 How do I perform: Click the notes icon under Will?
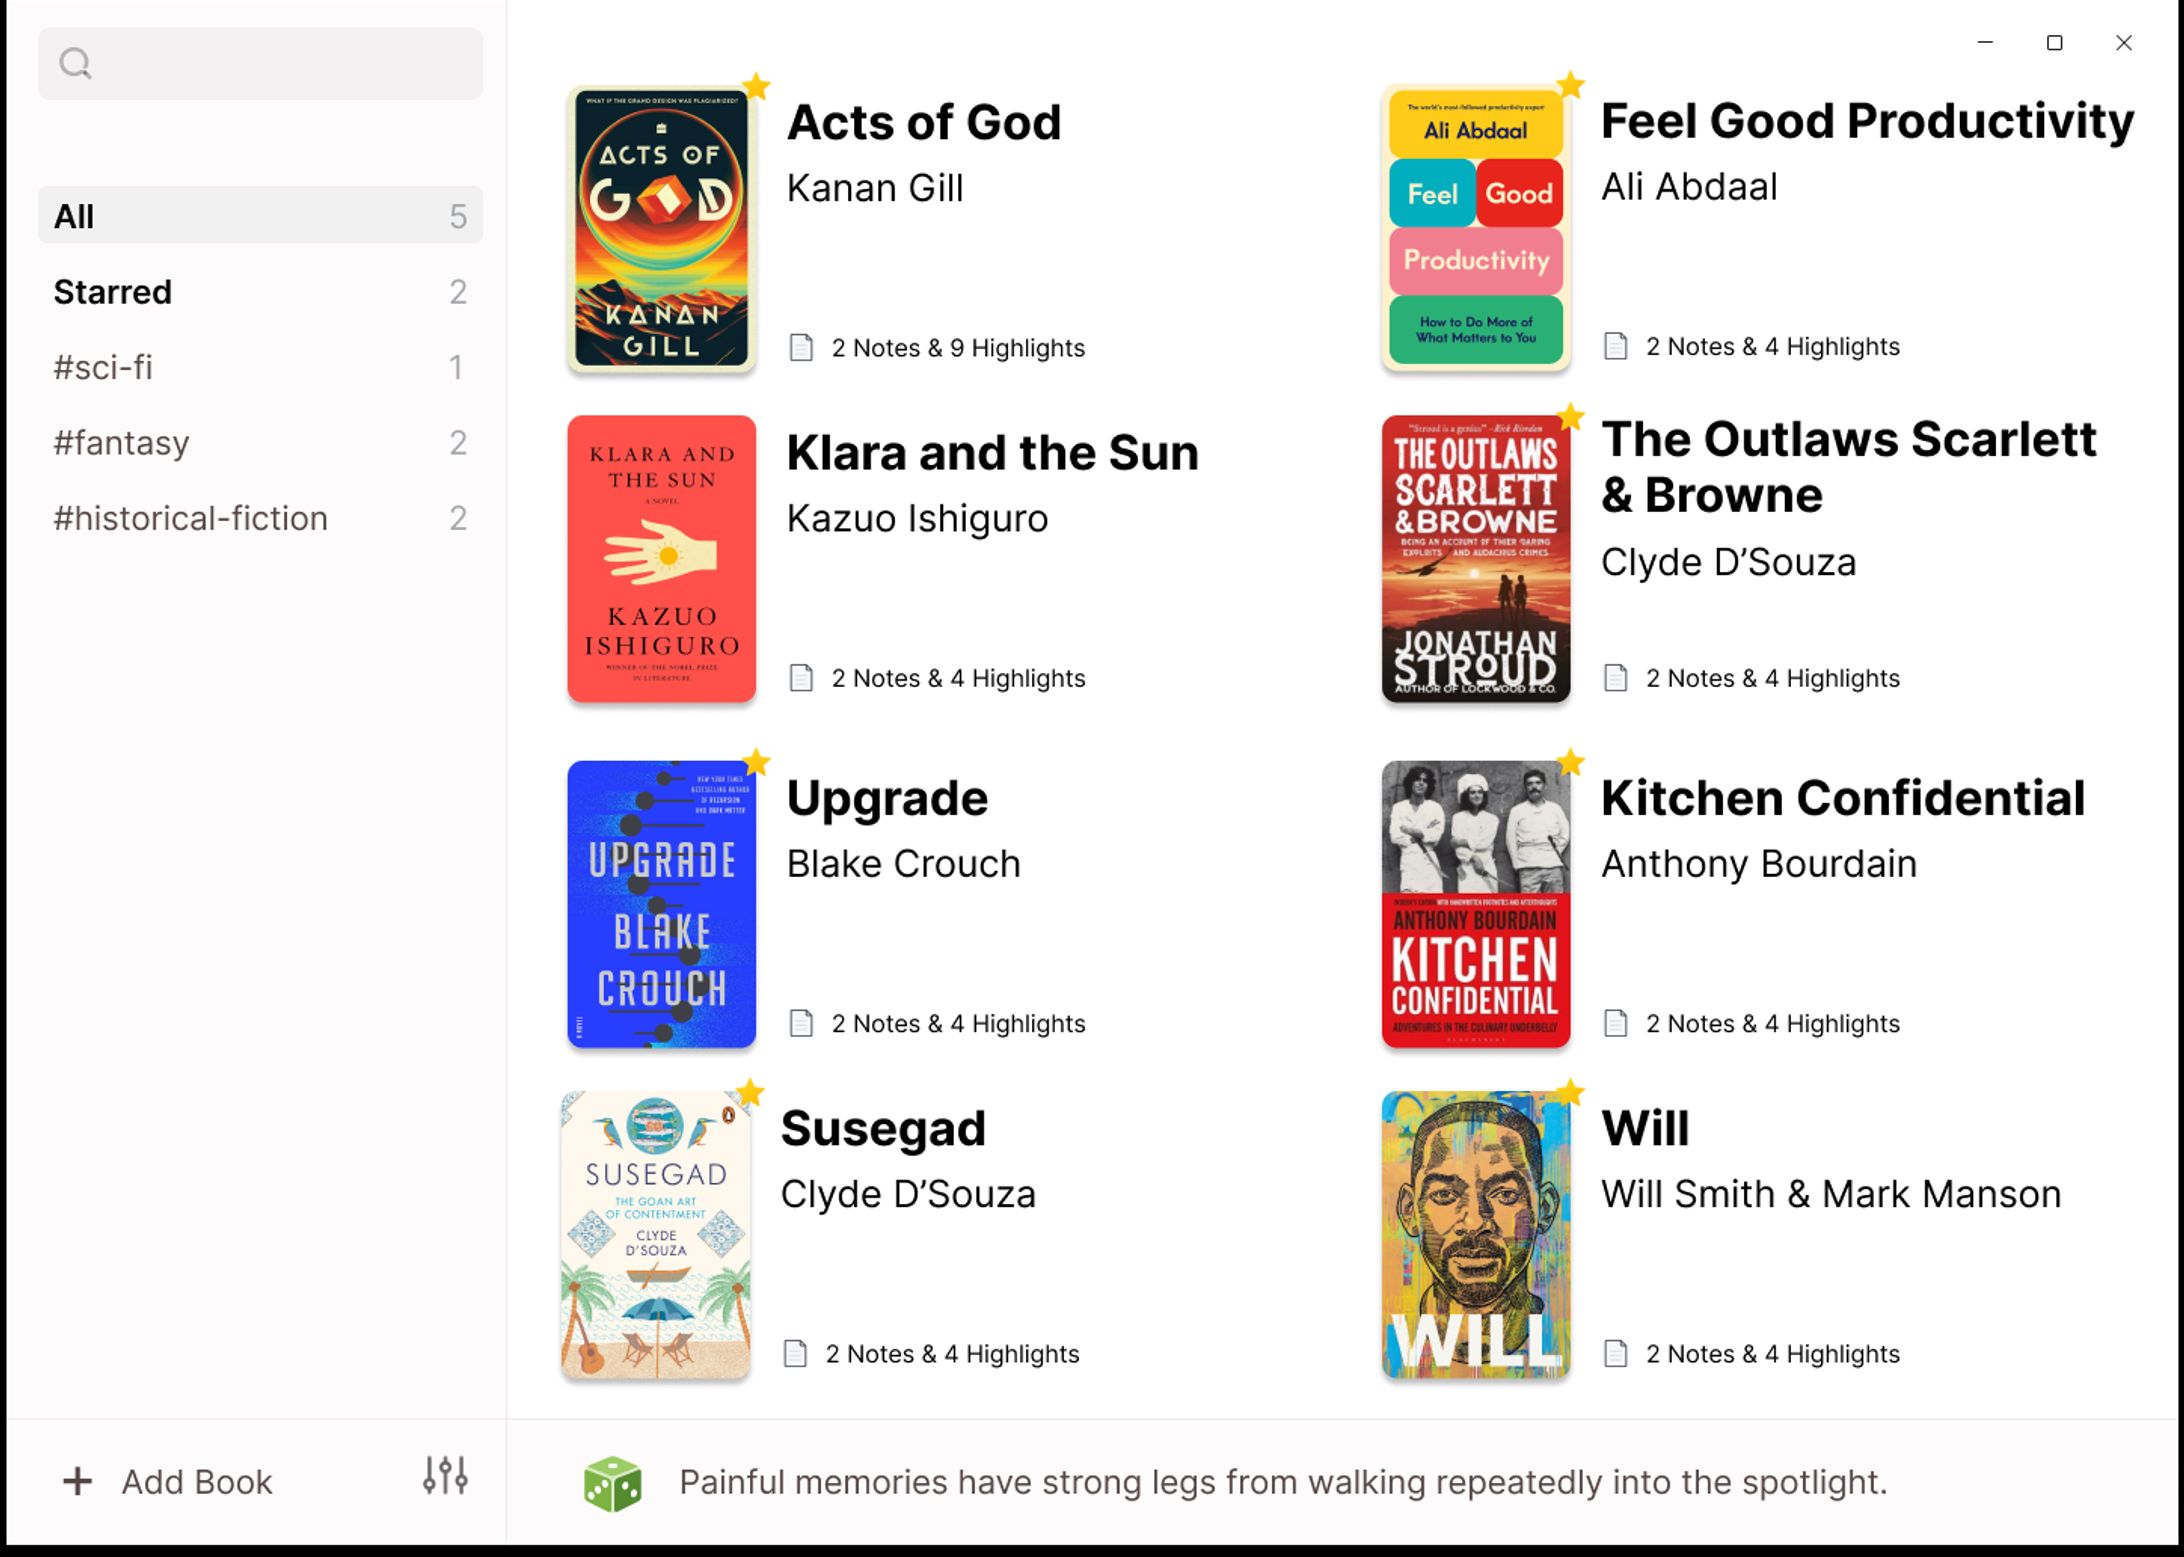pyautogui.click(x=1615, y=1353)
